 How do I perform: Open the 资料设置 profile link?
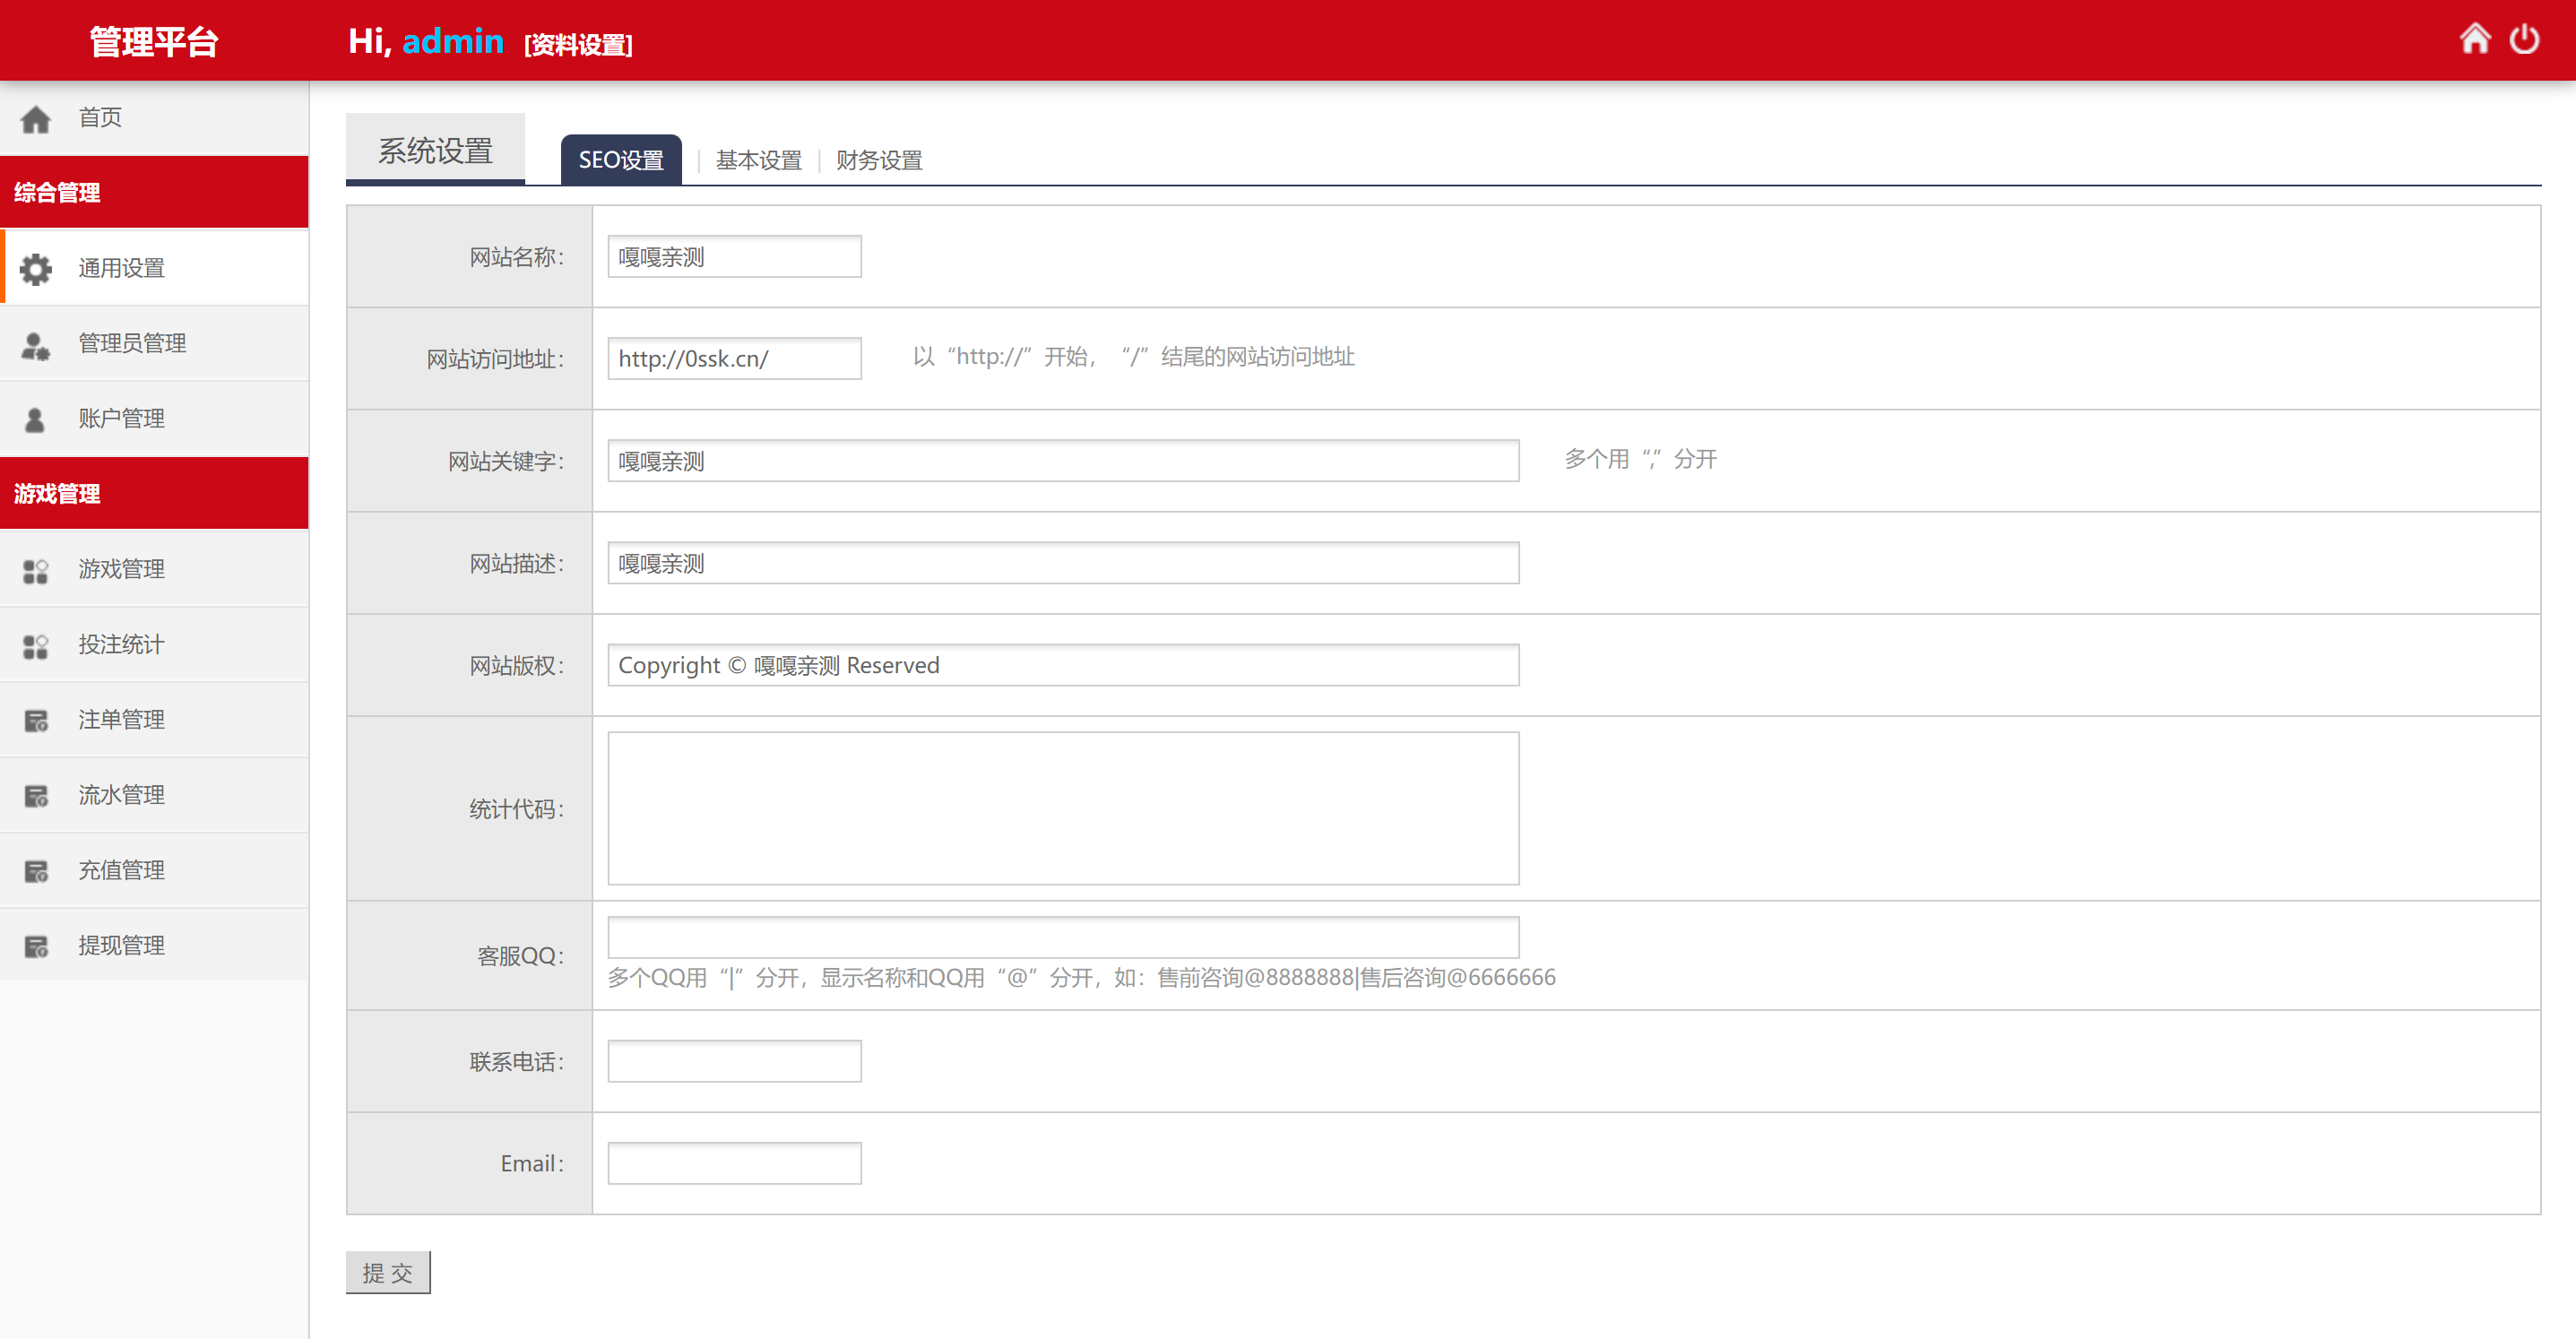[x=578, y=45]
